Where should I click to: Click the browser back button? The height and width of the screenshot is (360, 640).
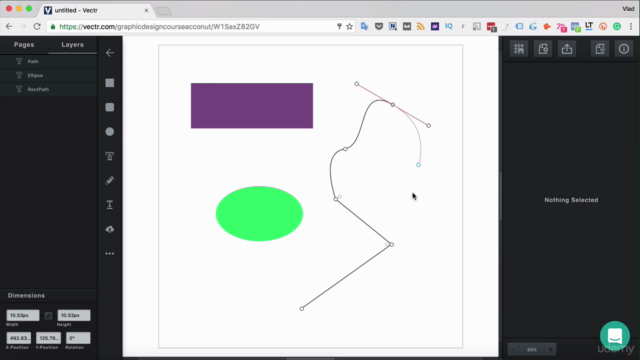(x=9, y=27)
